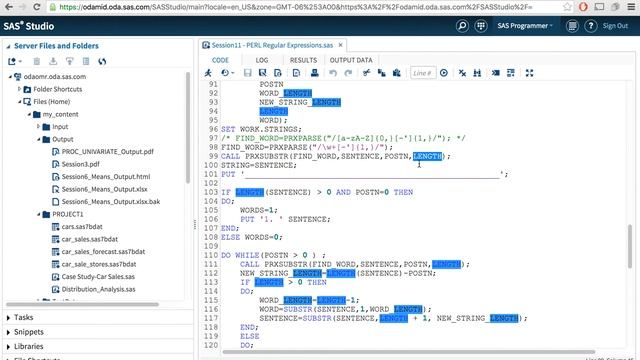Click the clear all code icon

(x=462, y=73)
